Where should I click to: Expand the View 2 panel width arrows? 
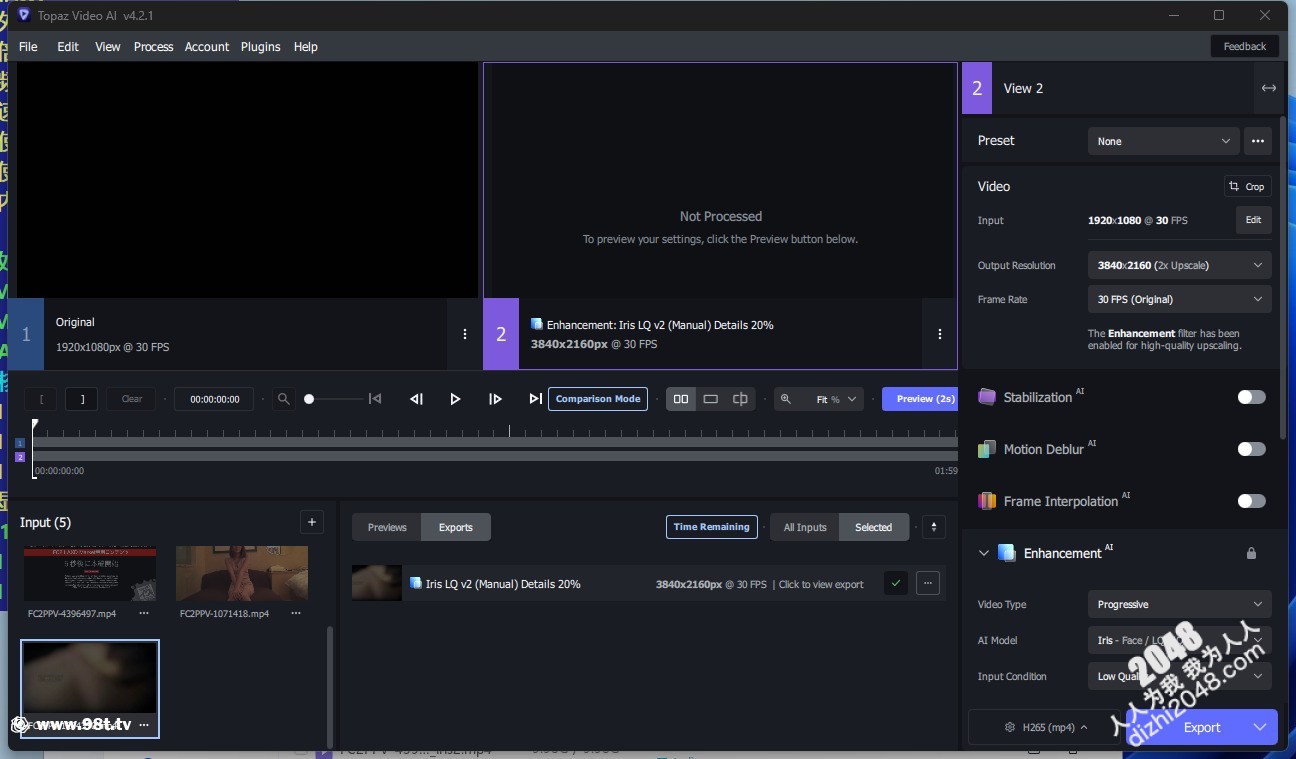coord(1269,88)
